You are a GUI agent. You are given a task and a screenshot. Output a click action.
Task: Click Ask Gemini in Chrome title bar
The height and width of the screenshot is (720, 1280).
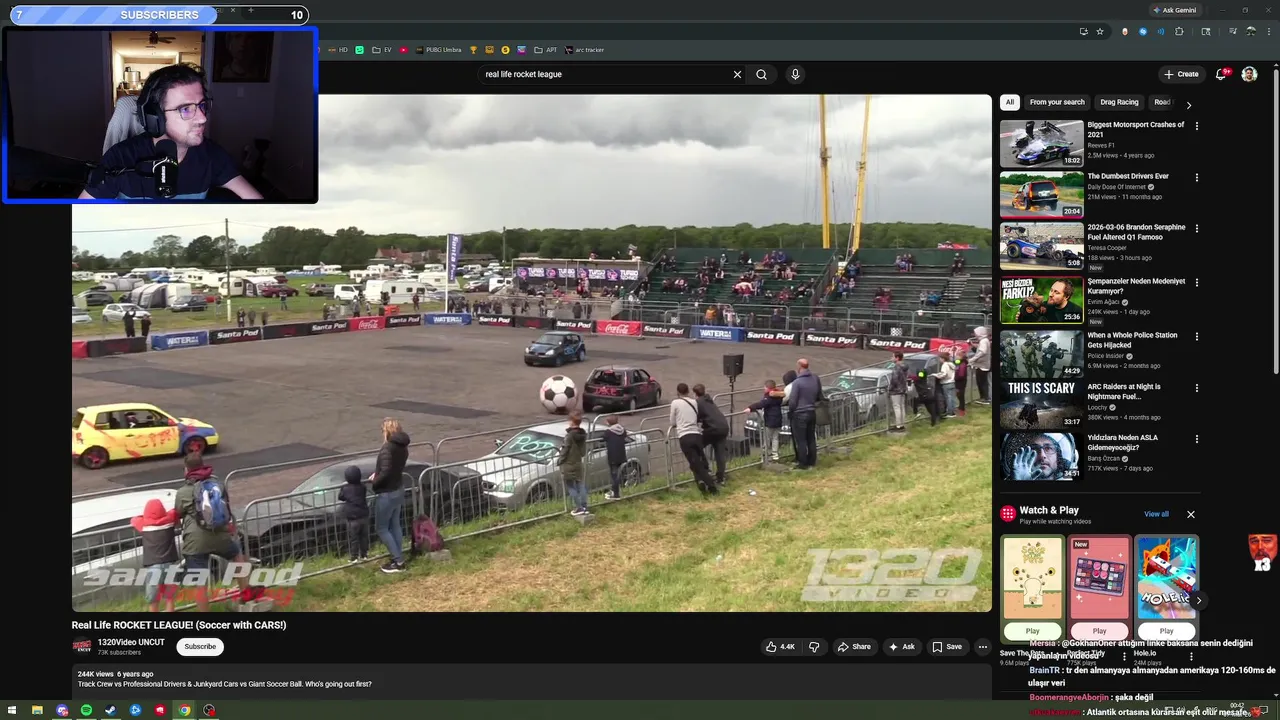1174,10
